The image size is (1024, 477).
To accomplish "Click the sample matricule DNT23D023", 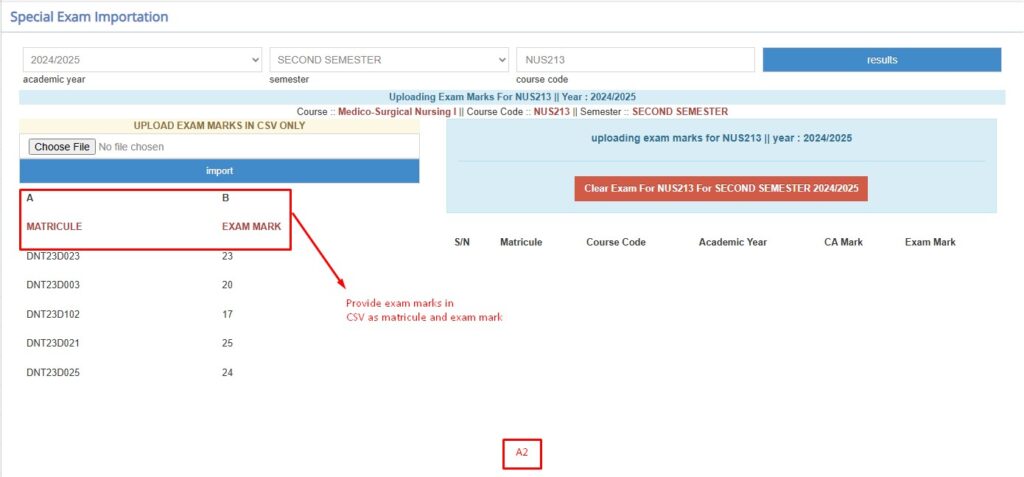I will coord(52,256).
